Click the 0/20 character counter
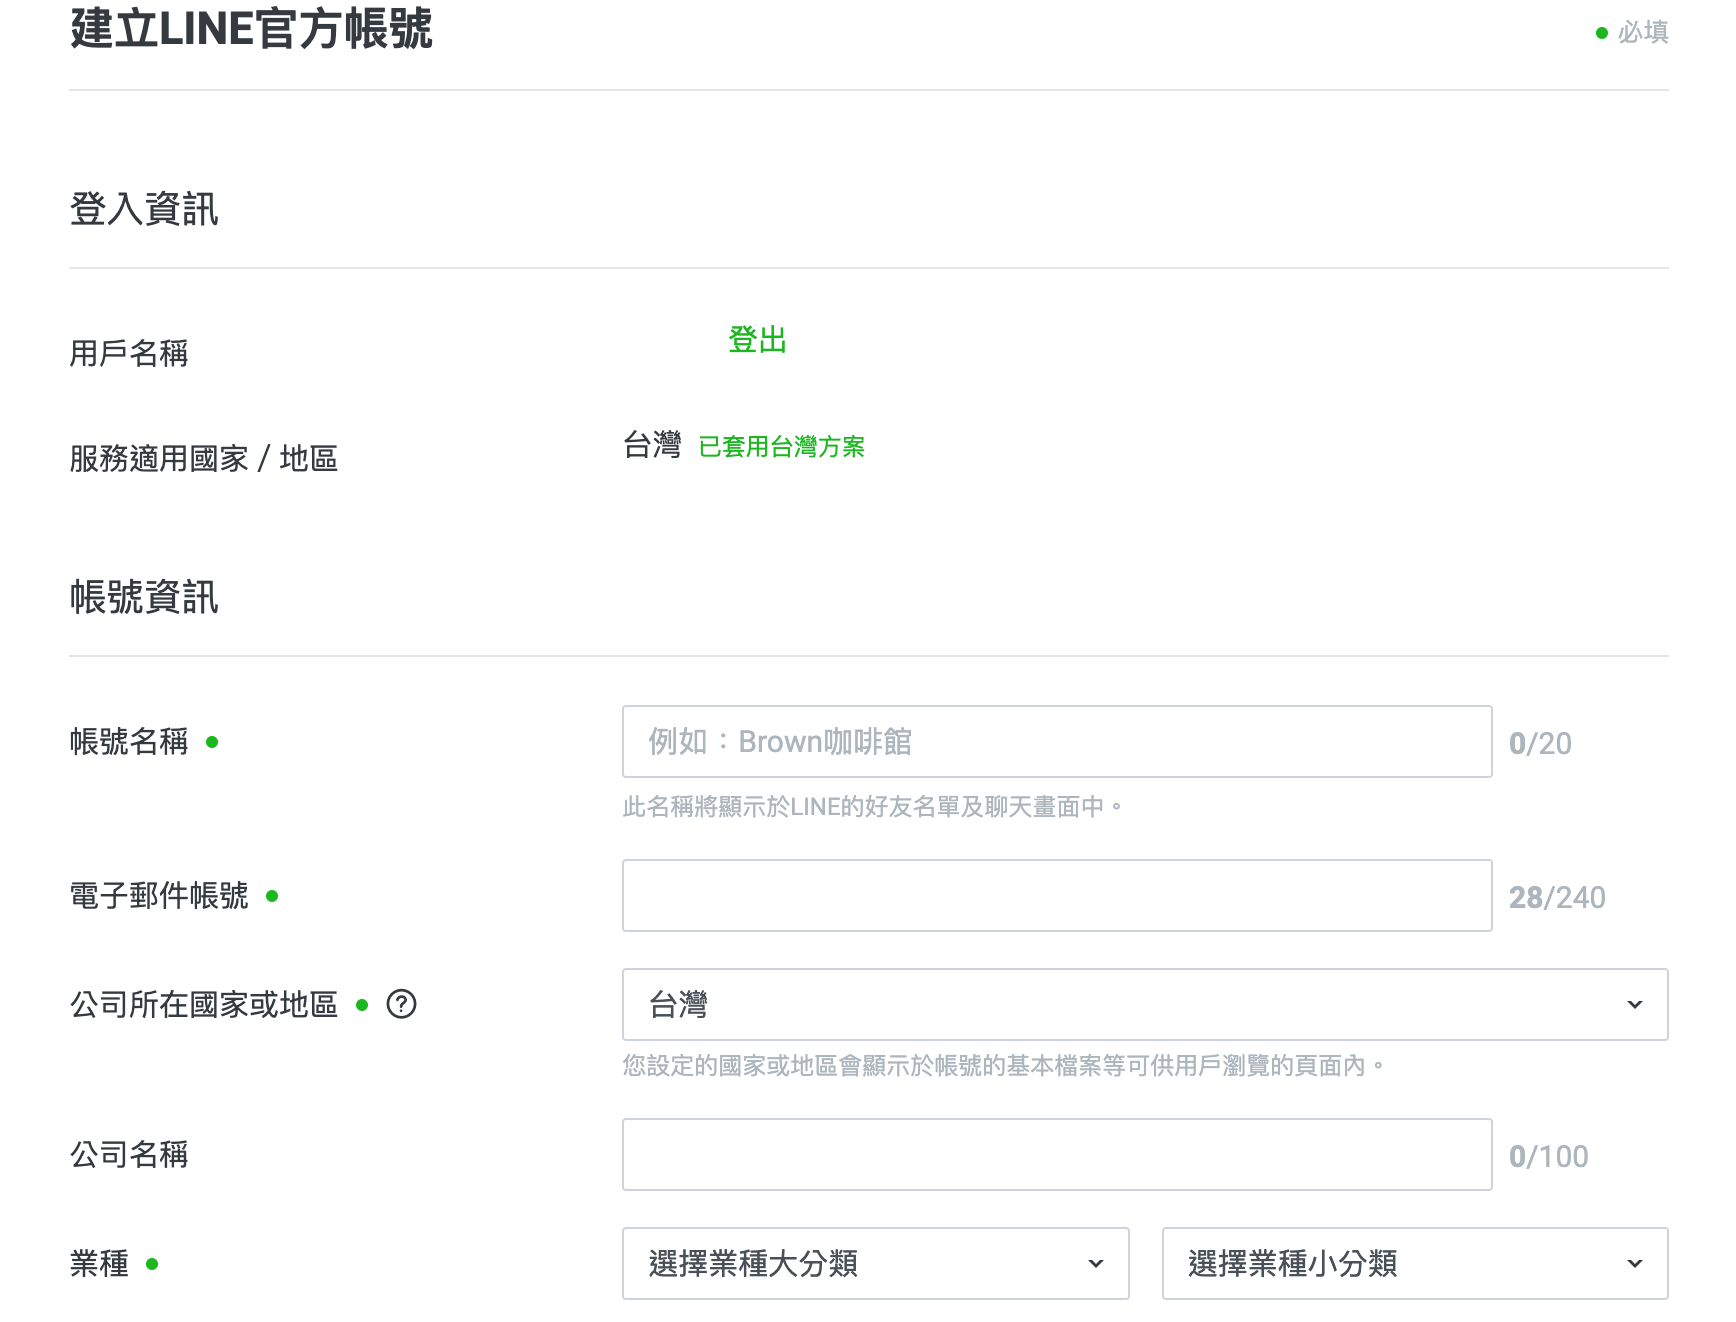This screenshot has width=1736, height=1322. [1540, 743]
